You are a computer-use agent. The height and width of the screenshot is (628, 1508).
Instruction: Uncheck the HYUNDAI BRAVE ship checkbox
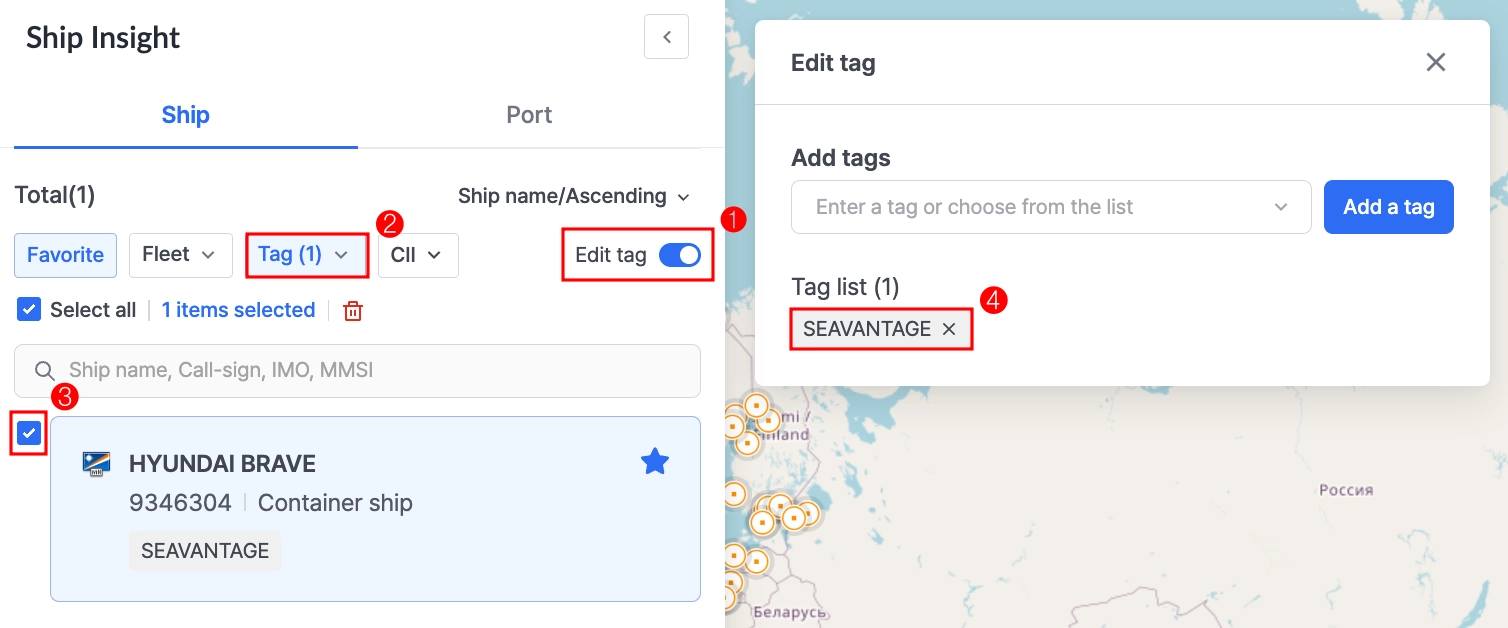[x=30, y=433]
